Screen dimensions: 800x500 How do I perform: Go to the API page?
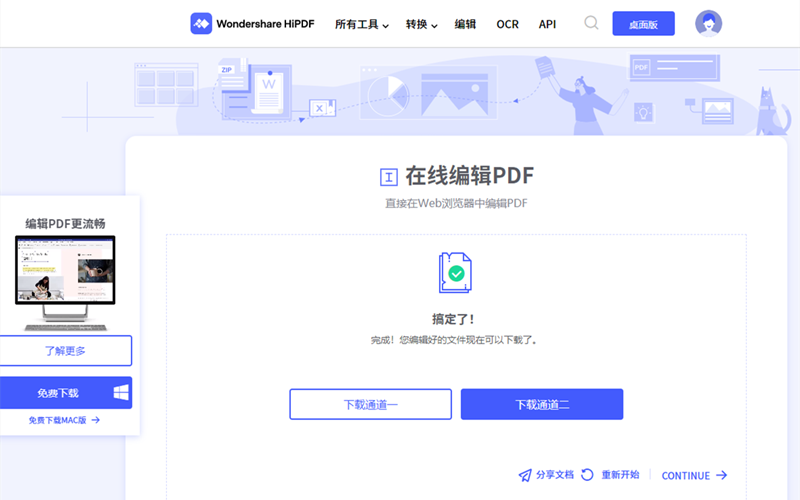tap(547, 24)
